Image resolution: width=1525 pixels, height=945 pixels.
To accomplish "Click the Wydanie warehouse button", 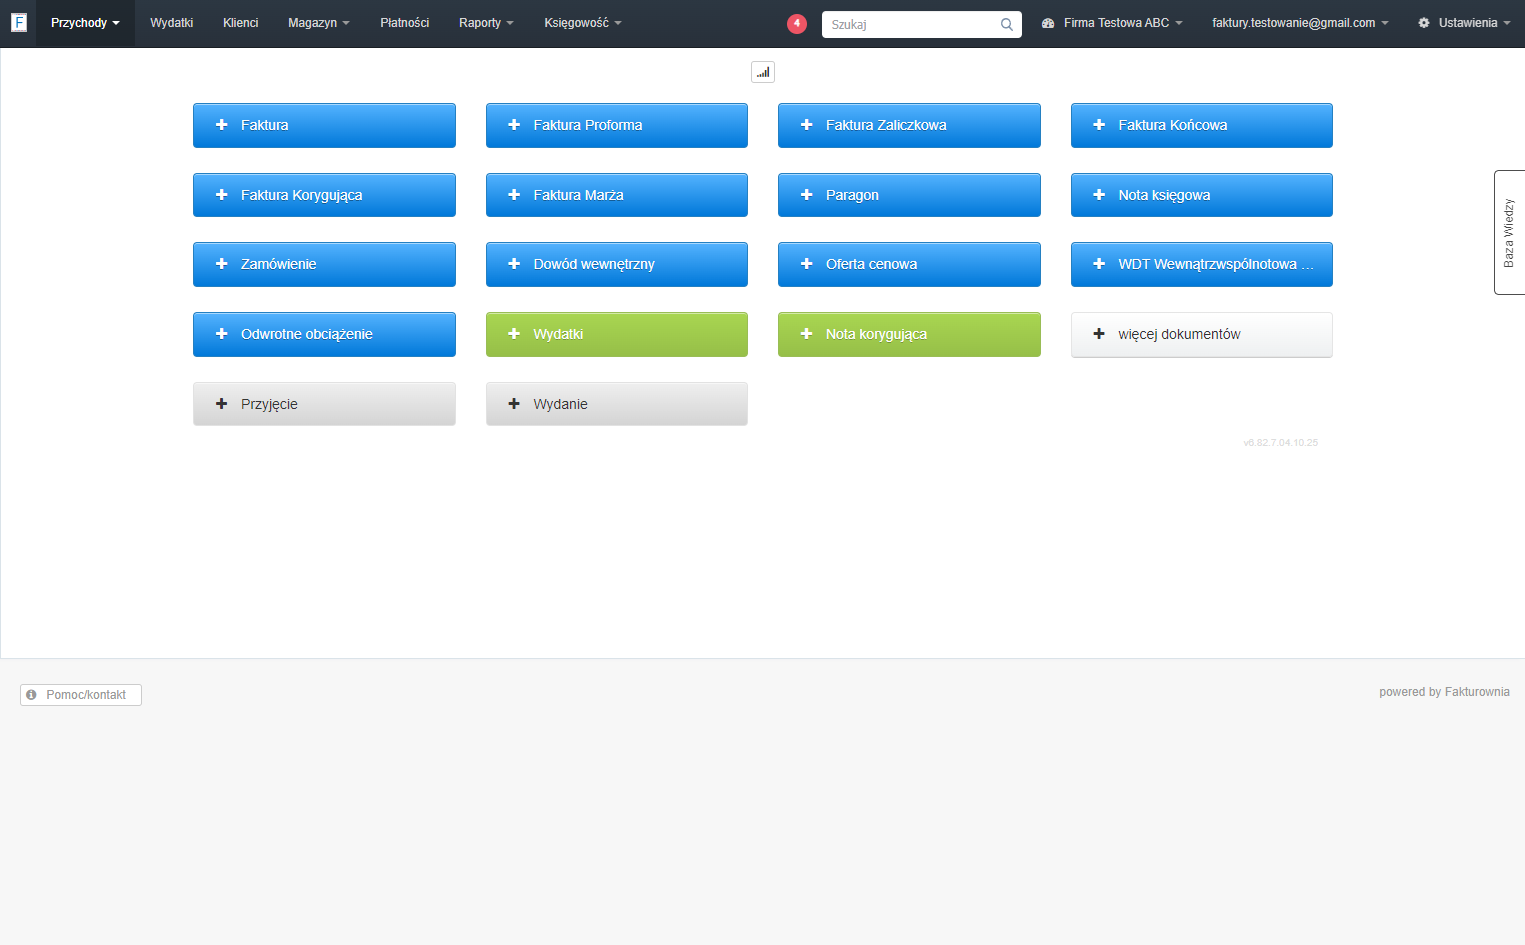I will (617, 404).
